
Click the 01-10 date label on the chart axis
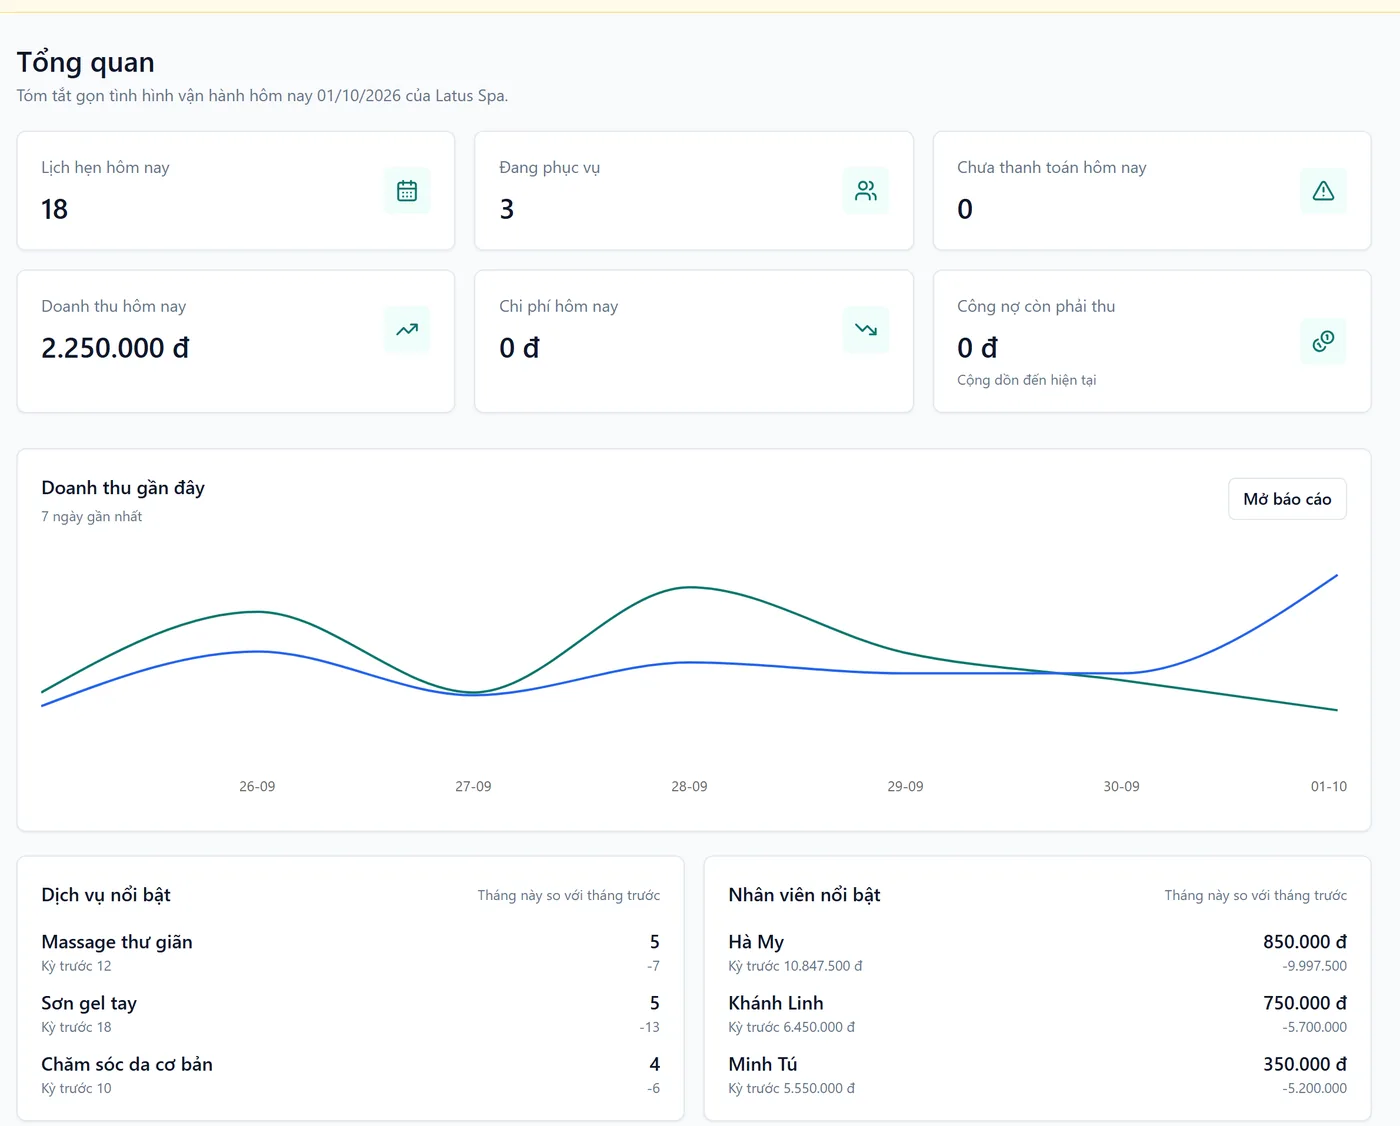point(1329,787)
